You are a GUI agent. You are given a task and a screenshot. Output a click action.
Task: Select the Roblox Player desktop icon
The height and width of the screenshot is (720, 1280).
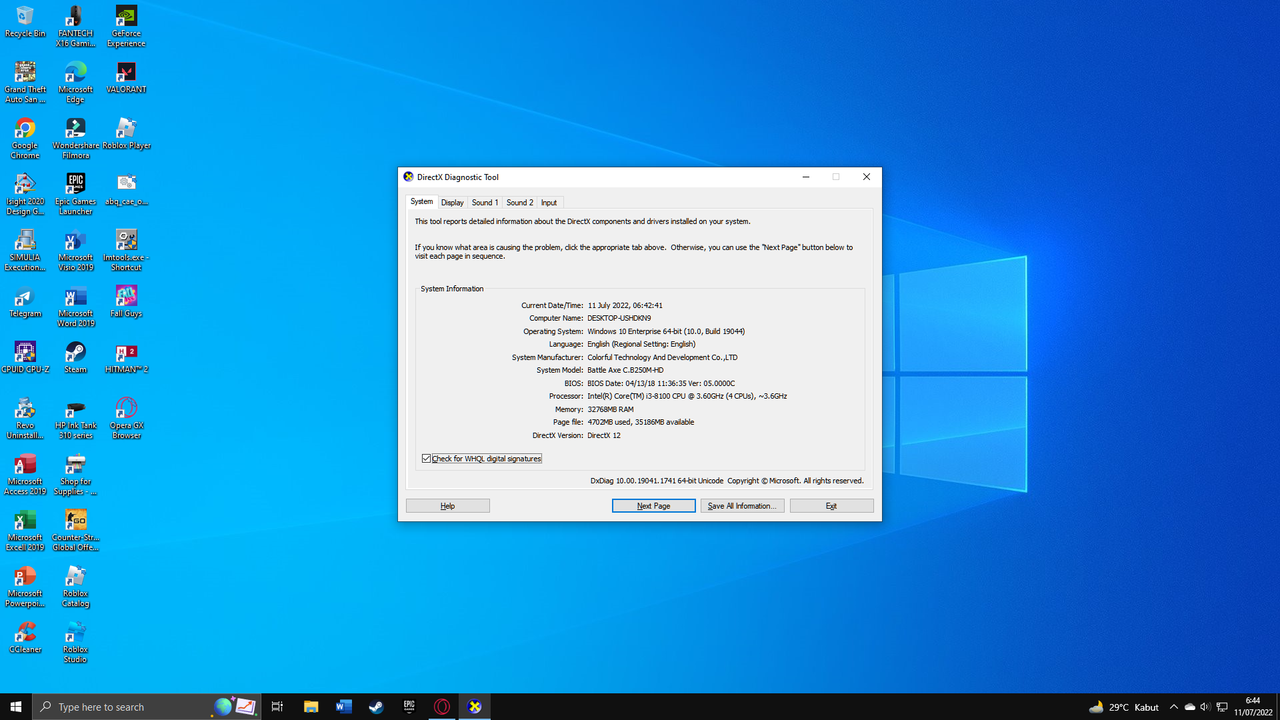pos(126,134)
